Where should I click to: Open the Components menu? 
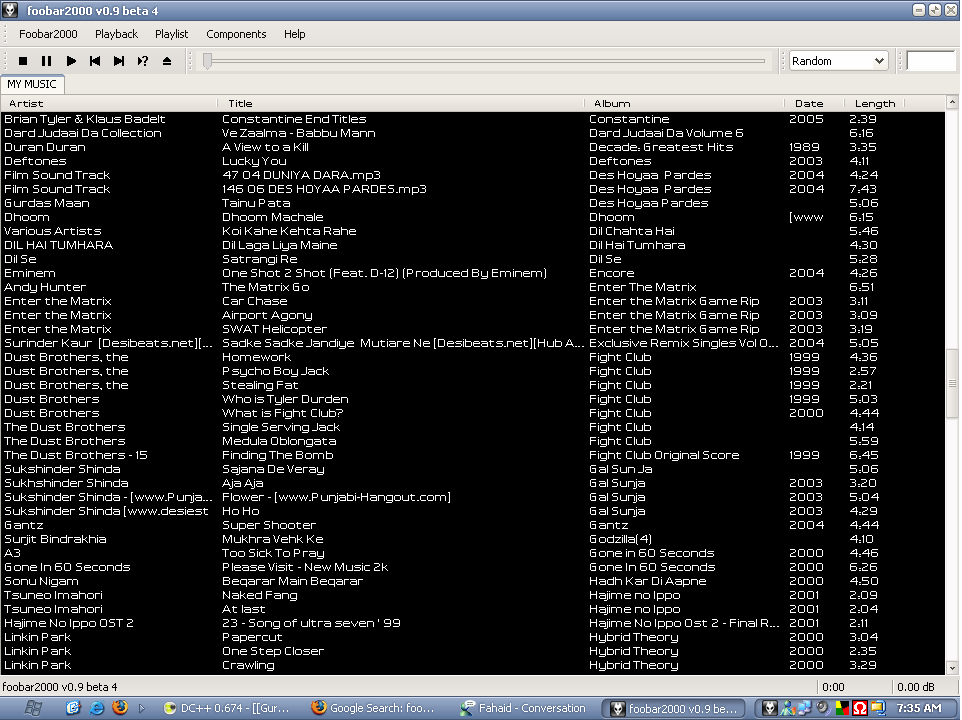coord(236,34)
